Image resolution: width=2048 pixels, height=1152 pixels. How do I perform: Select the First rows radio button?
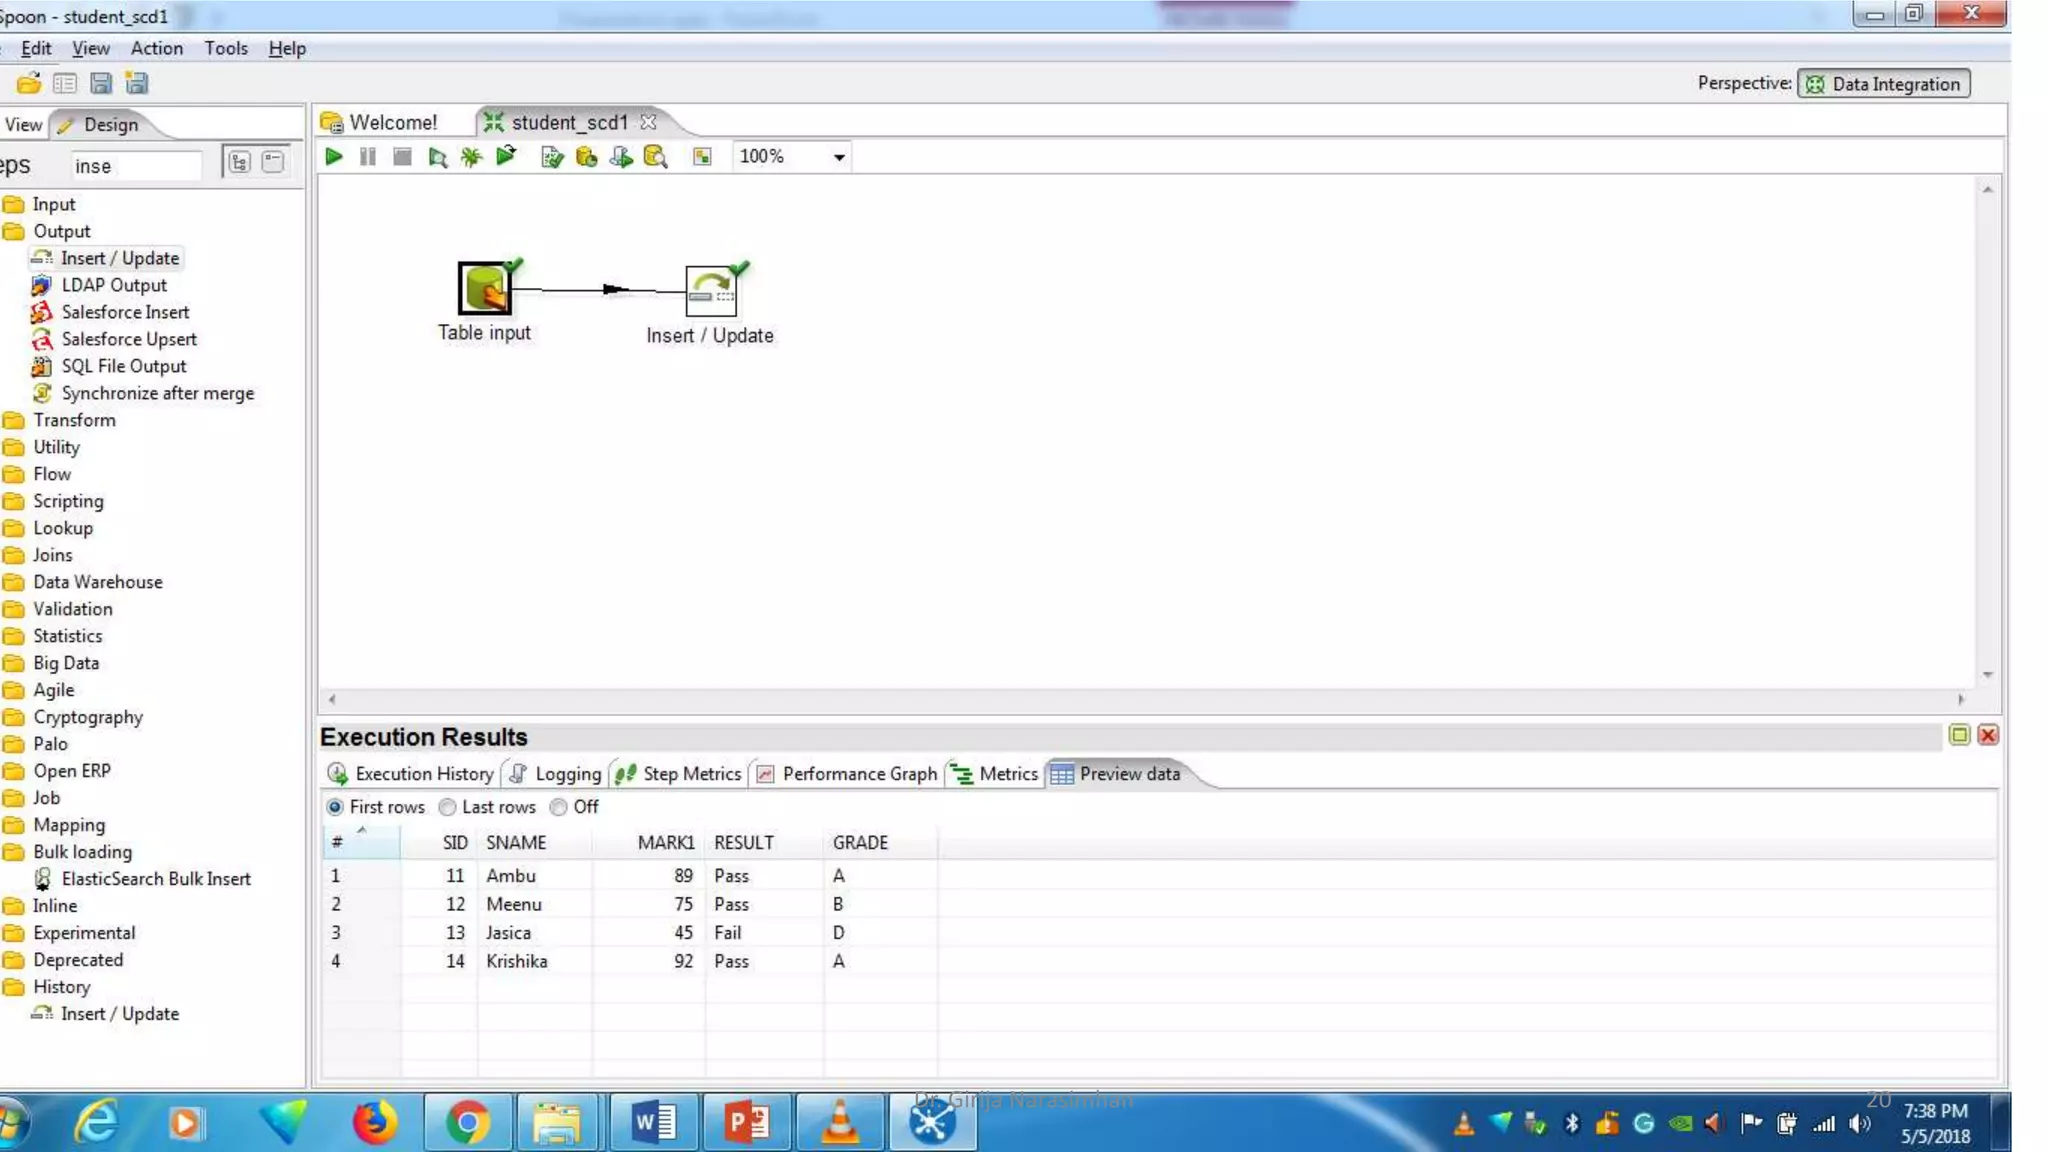pos(336,807)
